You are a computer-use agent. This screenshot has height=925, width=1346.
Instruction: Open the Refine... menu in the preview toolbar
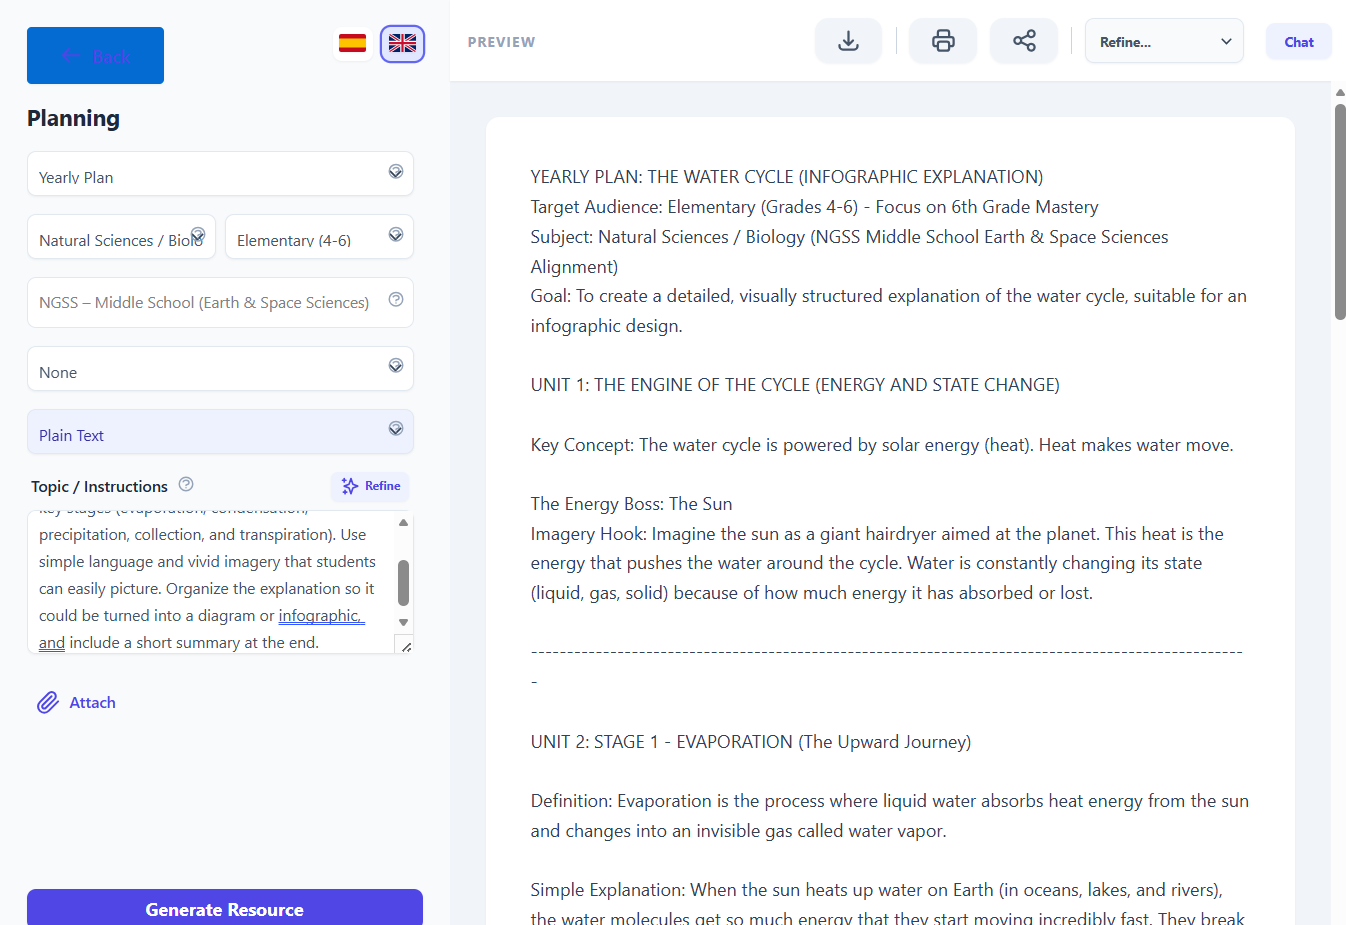(x=1164, y=42)
